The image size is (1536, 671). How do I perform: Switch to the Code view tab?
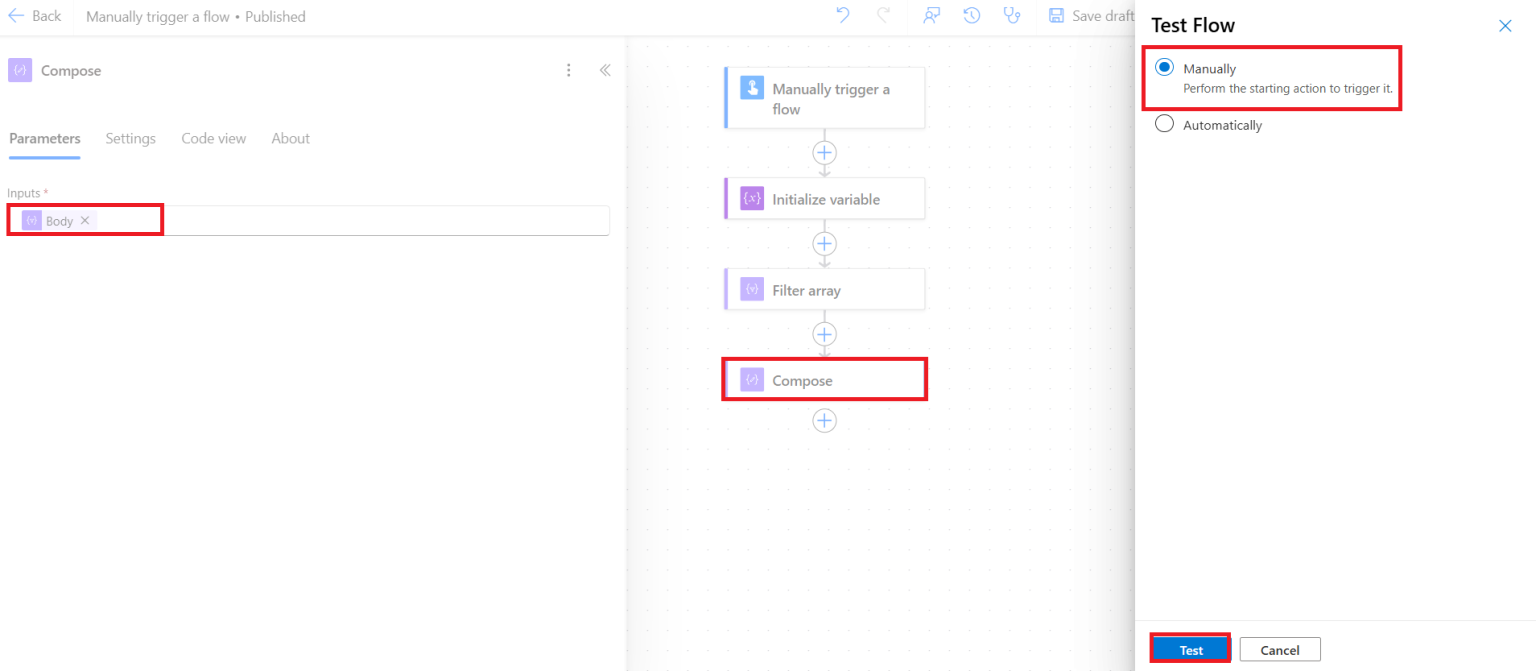tap(214, 139)
